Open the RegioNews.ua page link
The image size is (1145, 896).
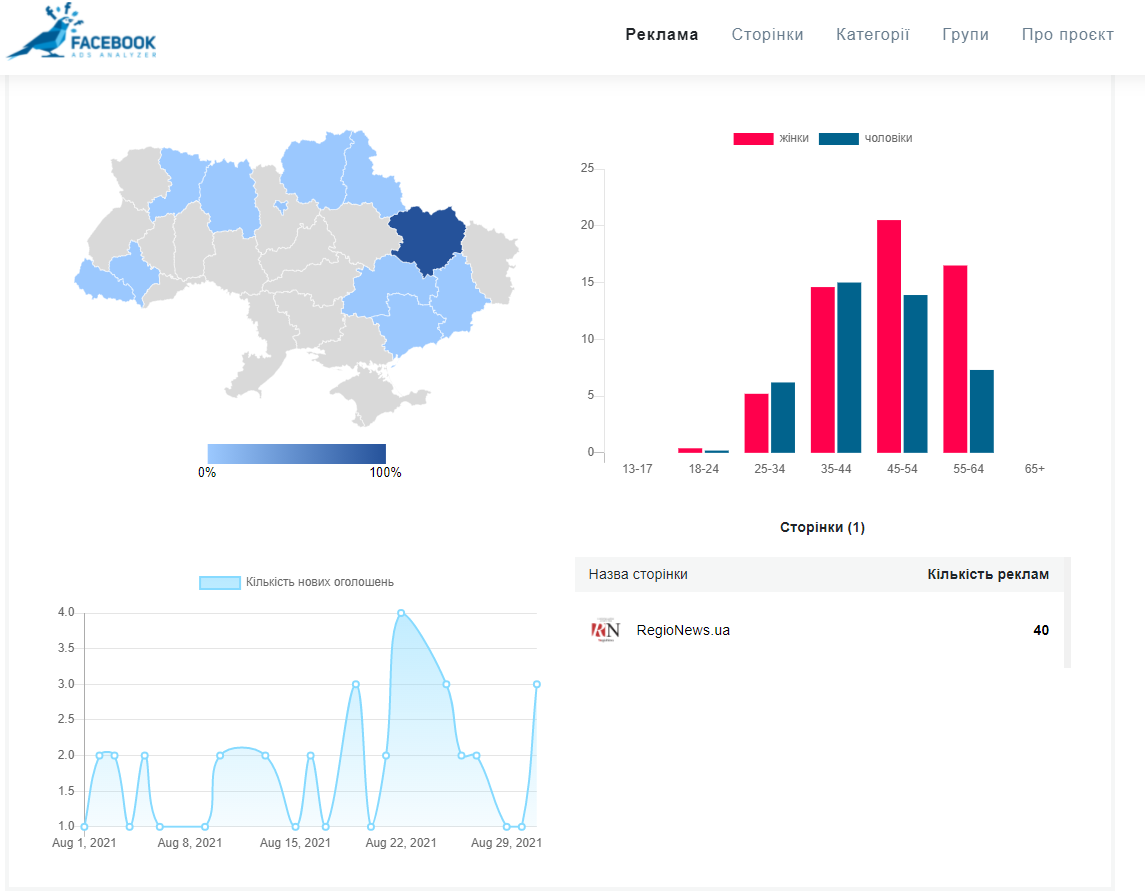[683, 630]
